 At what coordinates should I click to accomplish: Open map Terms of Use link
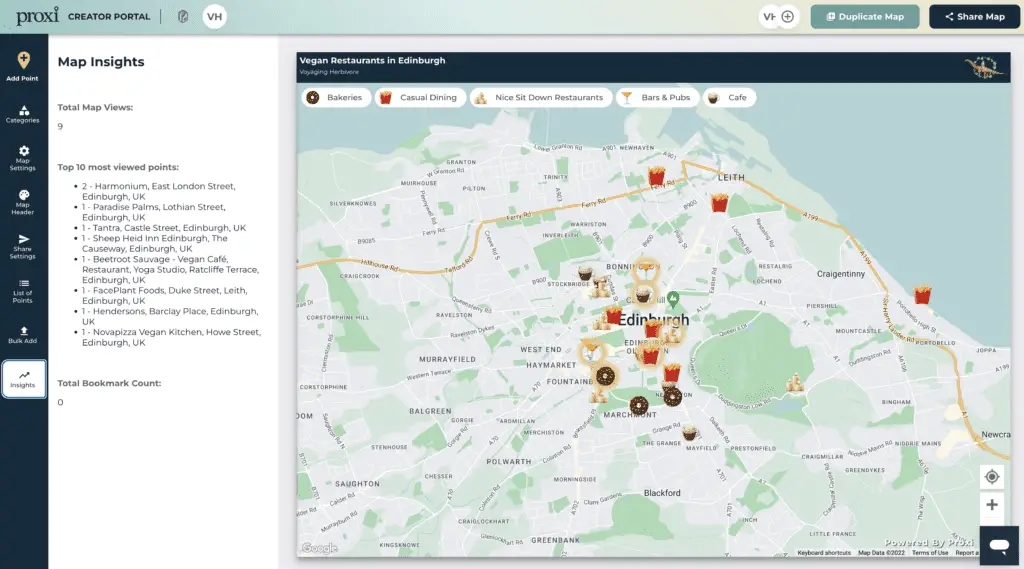click(x=930, y=553)
